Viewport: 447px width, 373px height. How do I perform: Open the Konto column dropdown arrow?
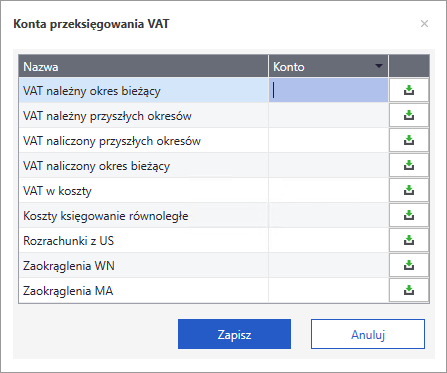coord(379,66)
